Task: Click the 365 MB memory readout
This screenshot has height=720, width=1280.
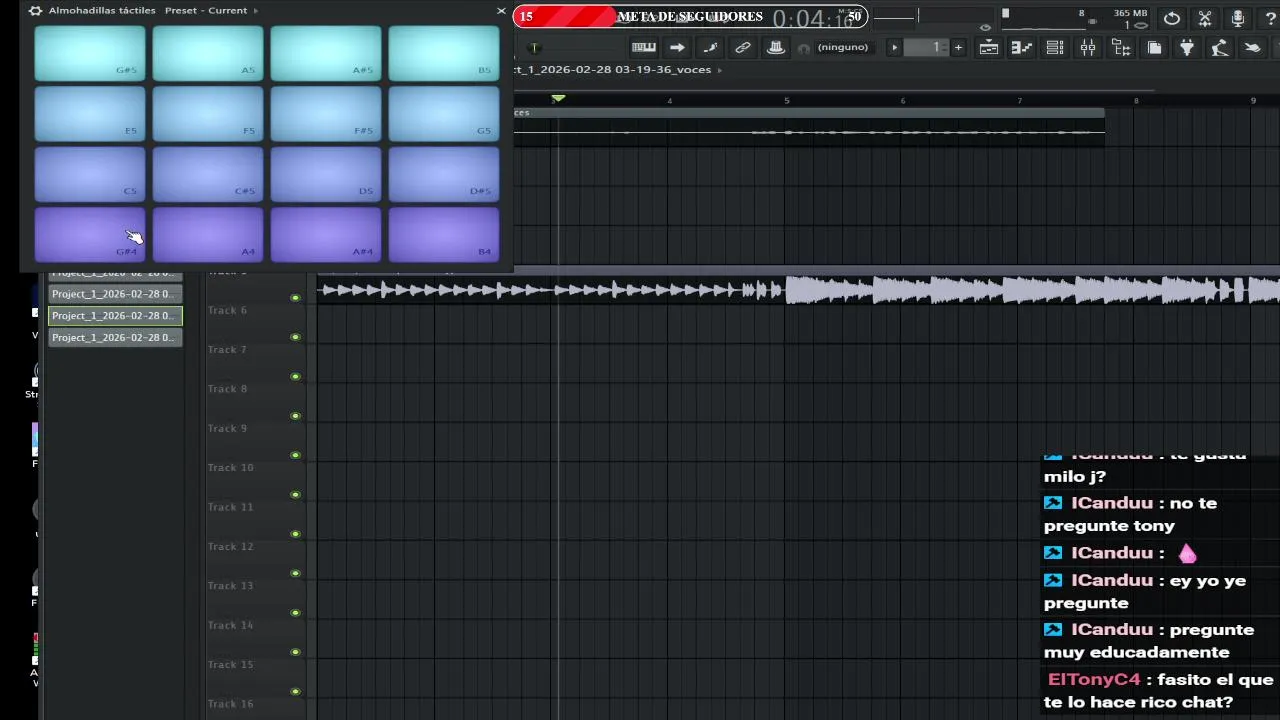Action: (1131, 13)
